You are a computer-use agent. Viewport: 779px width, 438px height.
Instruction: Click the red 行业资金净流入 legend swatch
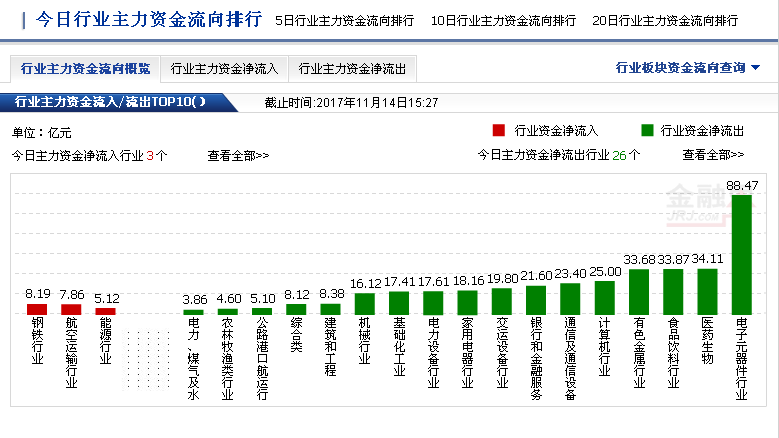pos(498,130)
